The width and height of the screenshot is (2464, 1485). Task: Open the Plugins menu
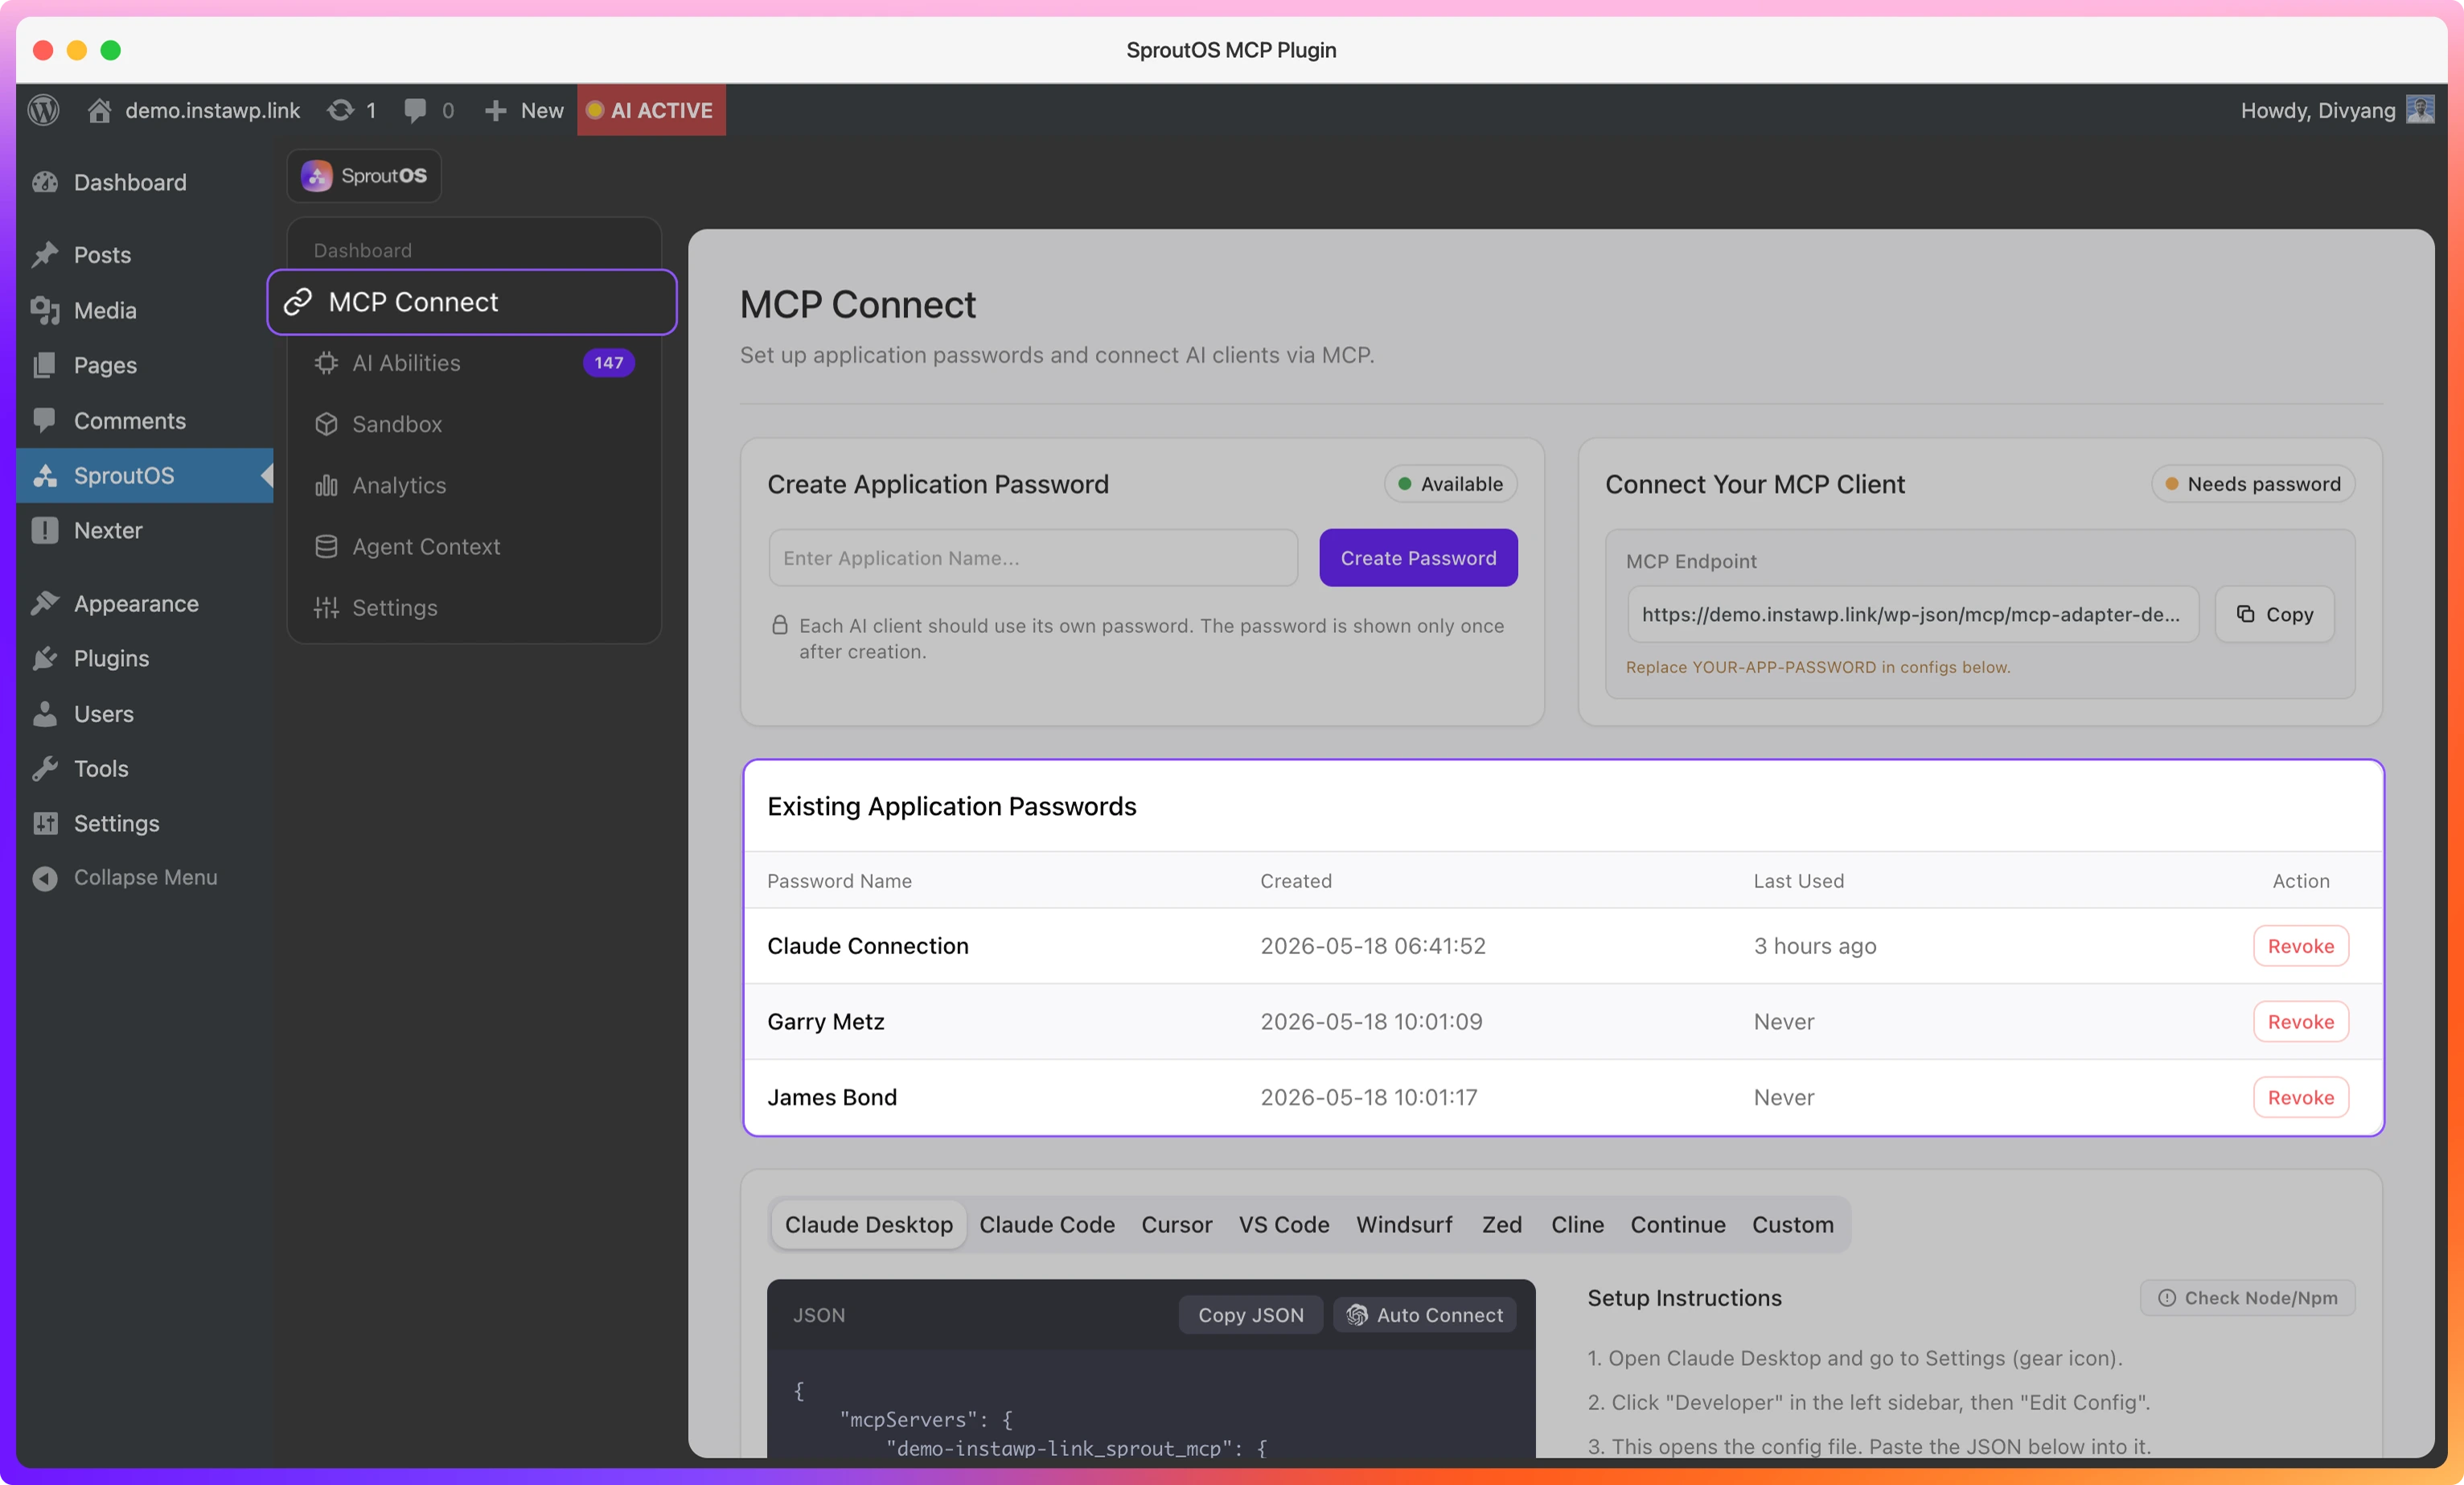(111, 658)
